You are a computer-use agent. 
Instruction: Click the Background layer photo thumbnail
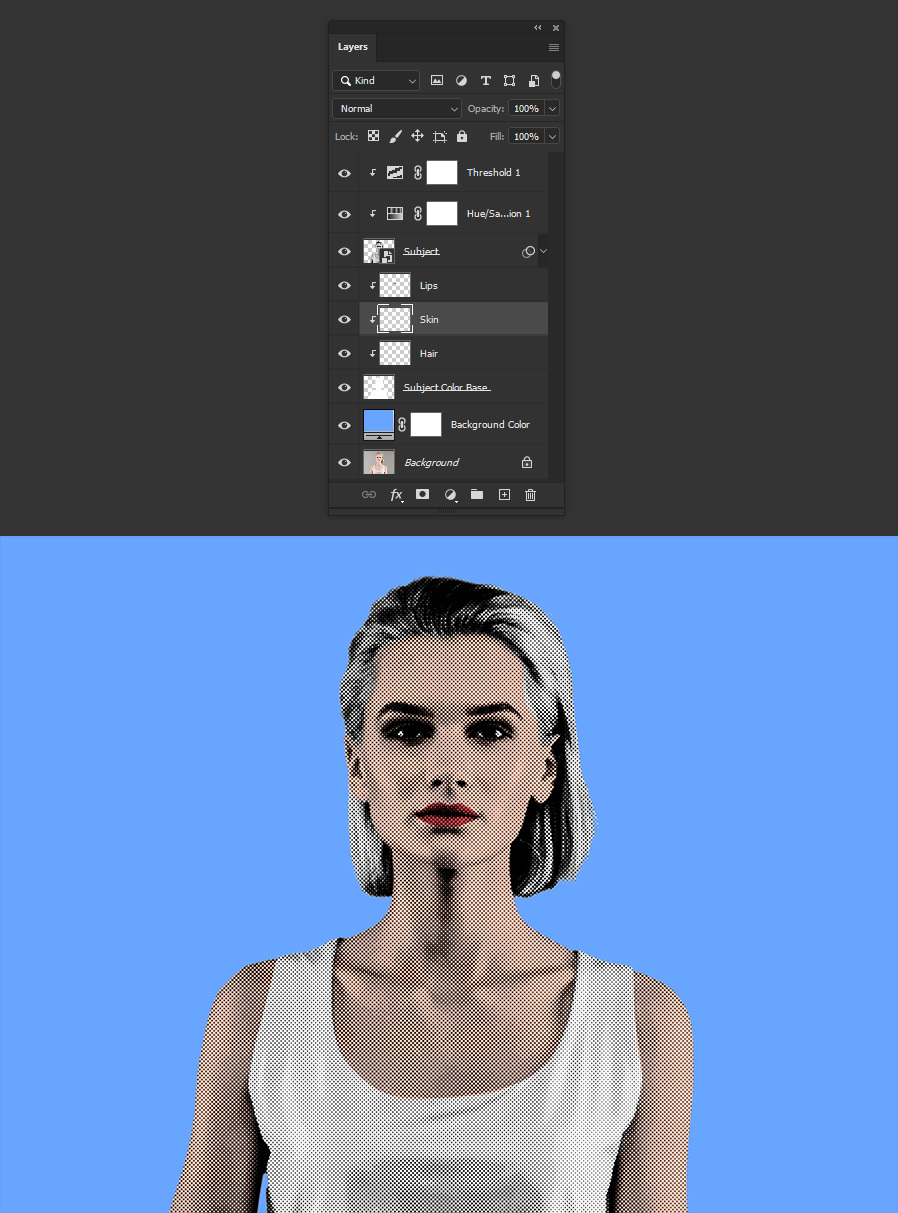point(379,462)
